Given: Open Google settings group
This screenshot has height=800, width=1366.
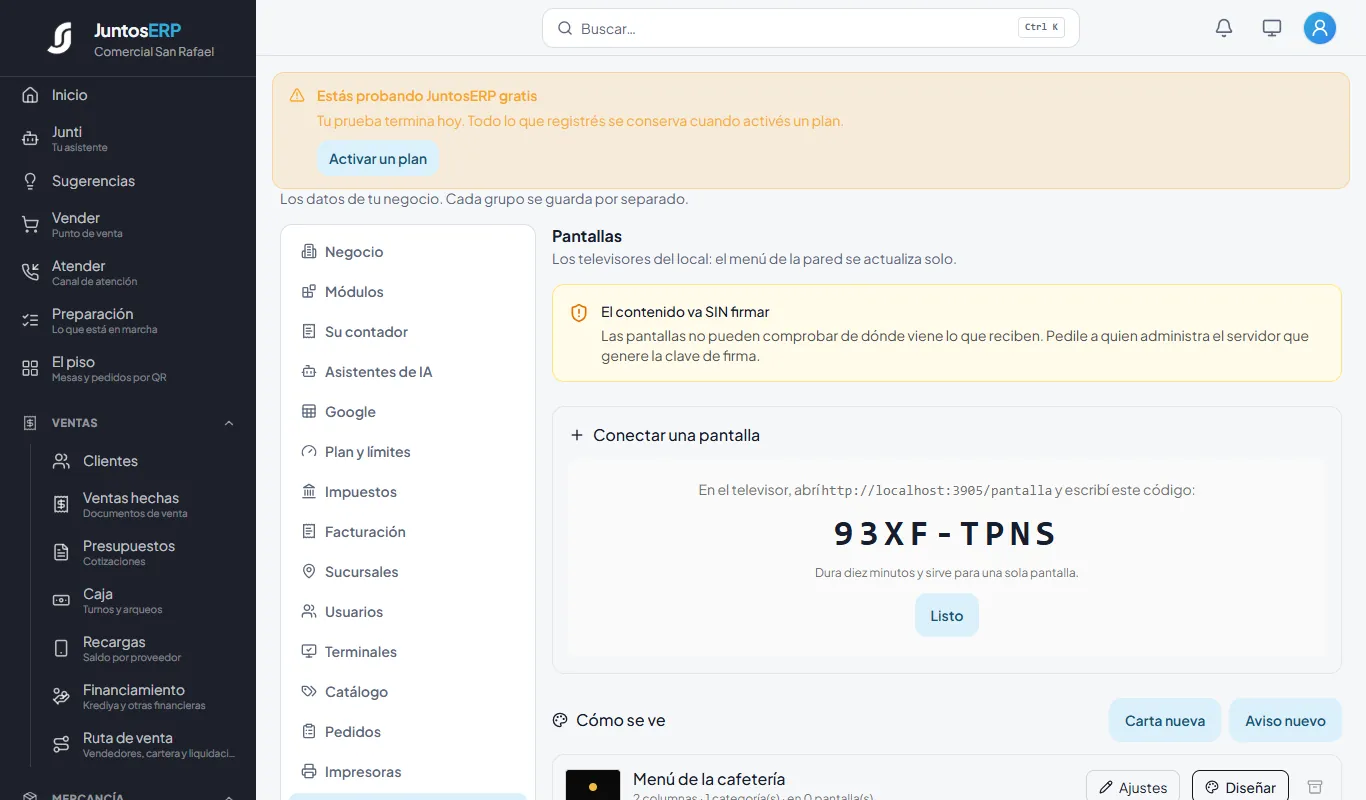Looking at the screenshot, I should tap(408, 412).
